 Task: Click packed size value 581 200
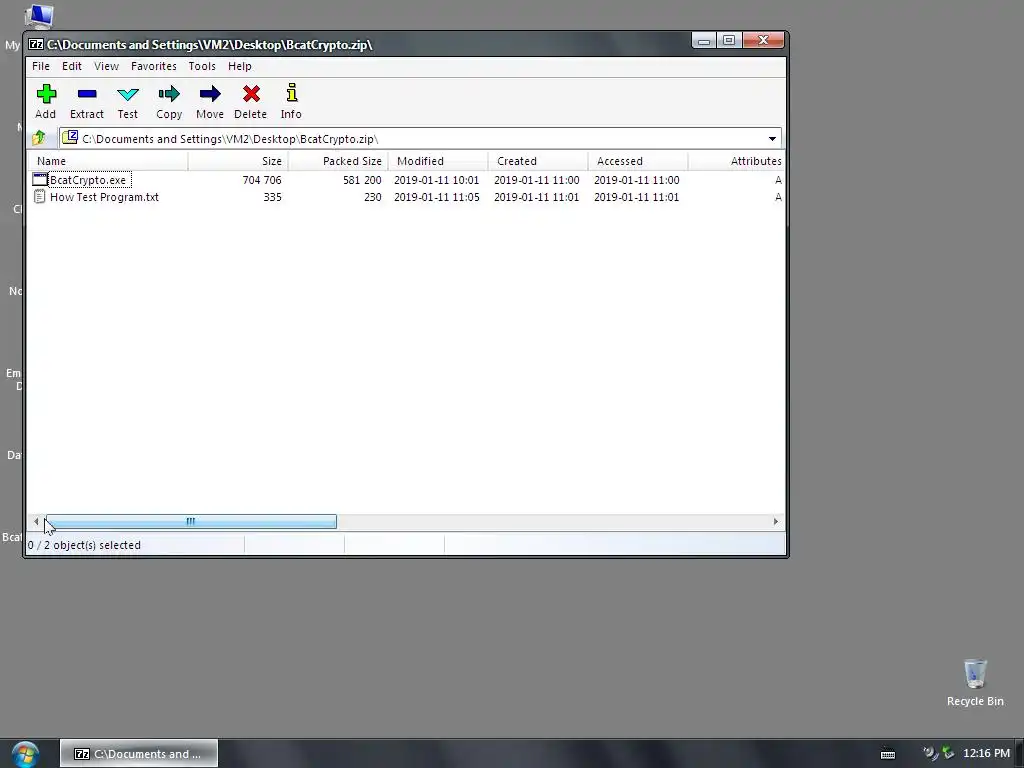(x=362, y=180)
